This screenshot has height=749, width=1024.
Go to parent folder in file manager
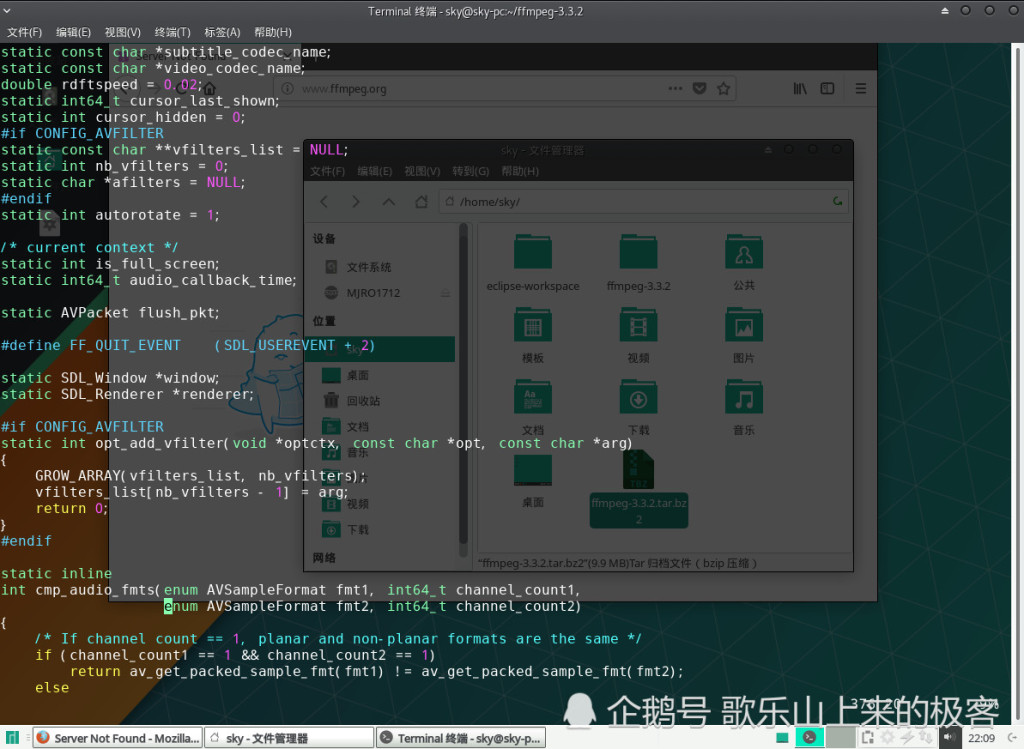point(389,202)
